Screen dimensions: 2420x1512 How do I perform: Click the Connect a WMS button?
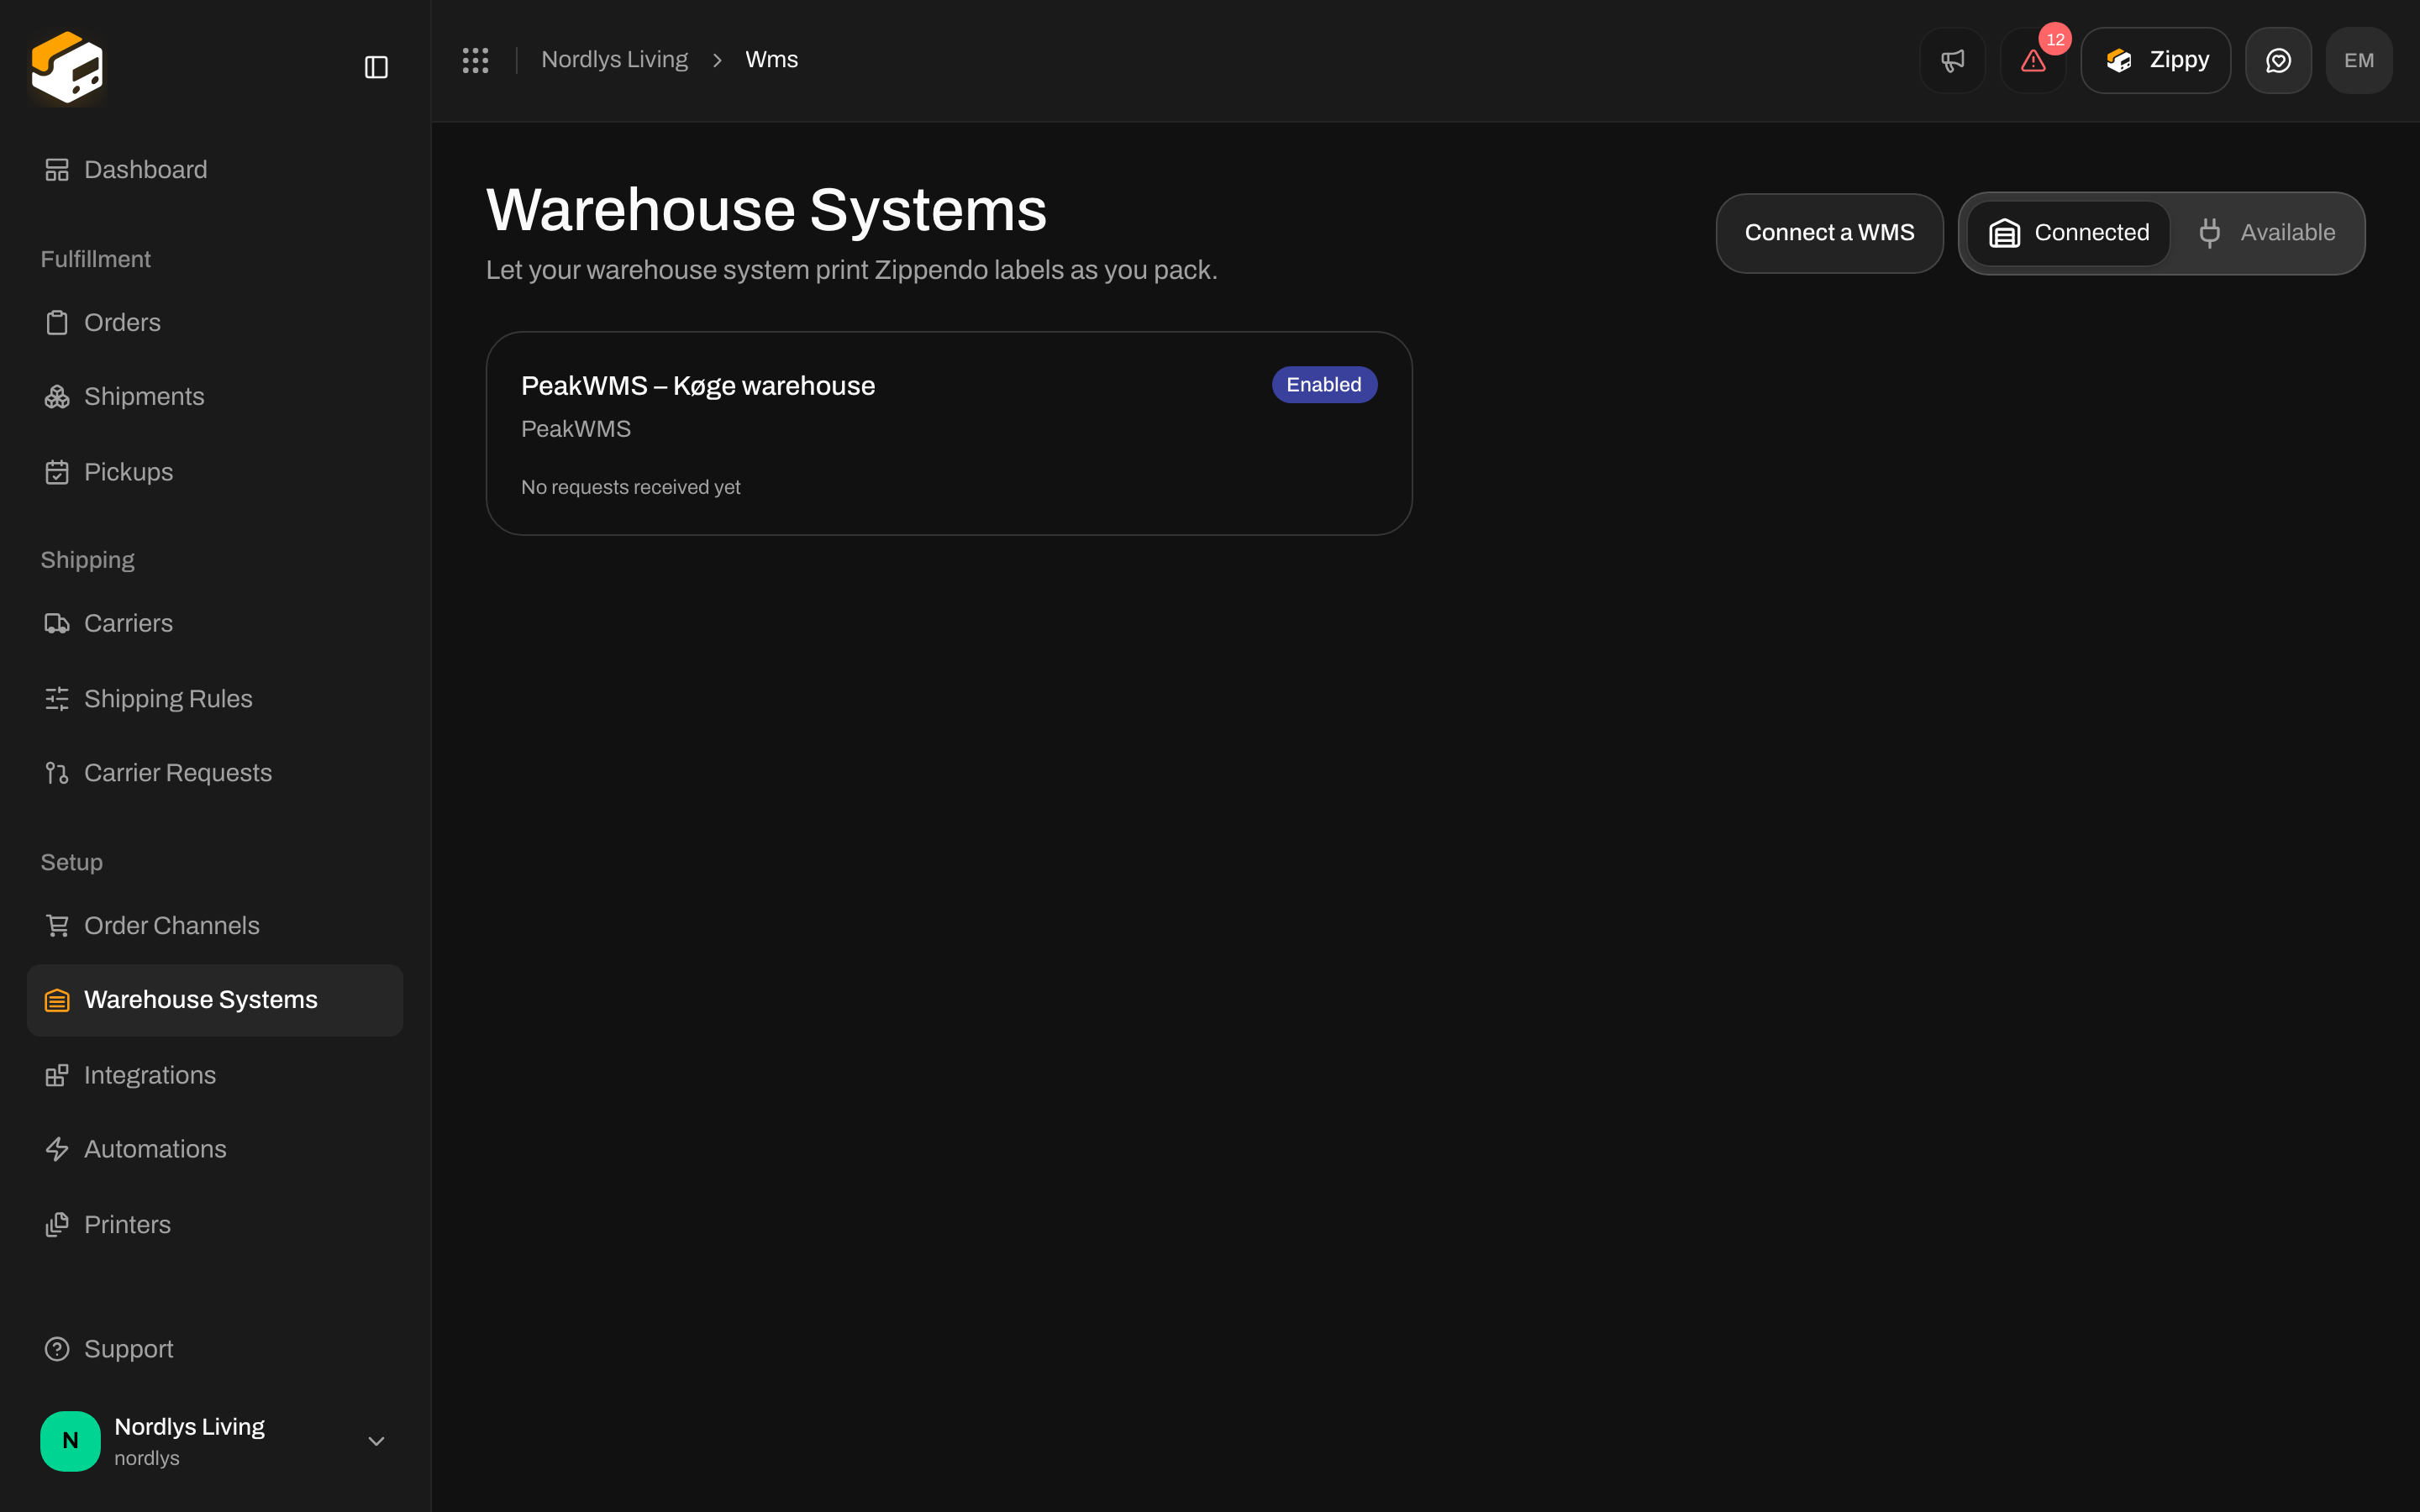1829,233
